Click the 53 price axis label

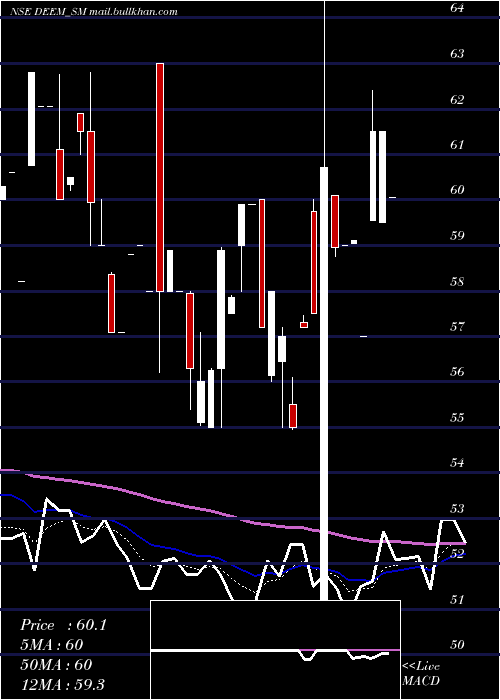click(x=457, y=508)
